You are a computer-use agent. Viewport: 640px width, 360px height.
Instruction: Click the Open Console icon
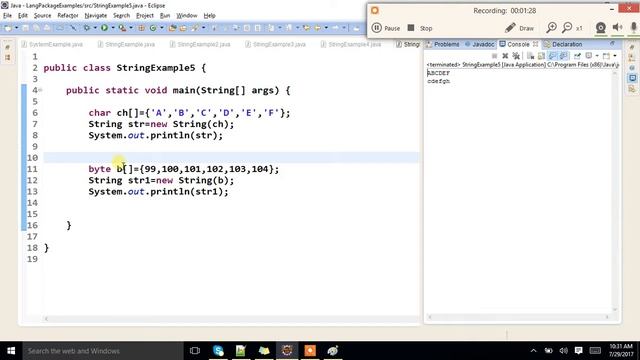607,56
